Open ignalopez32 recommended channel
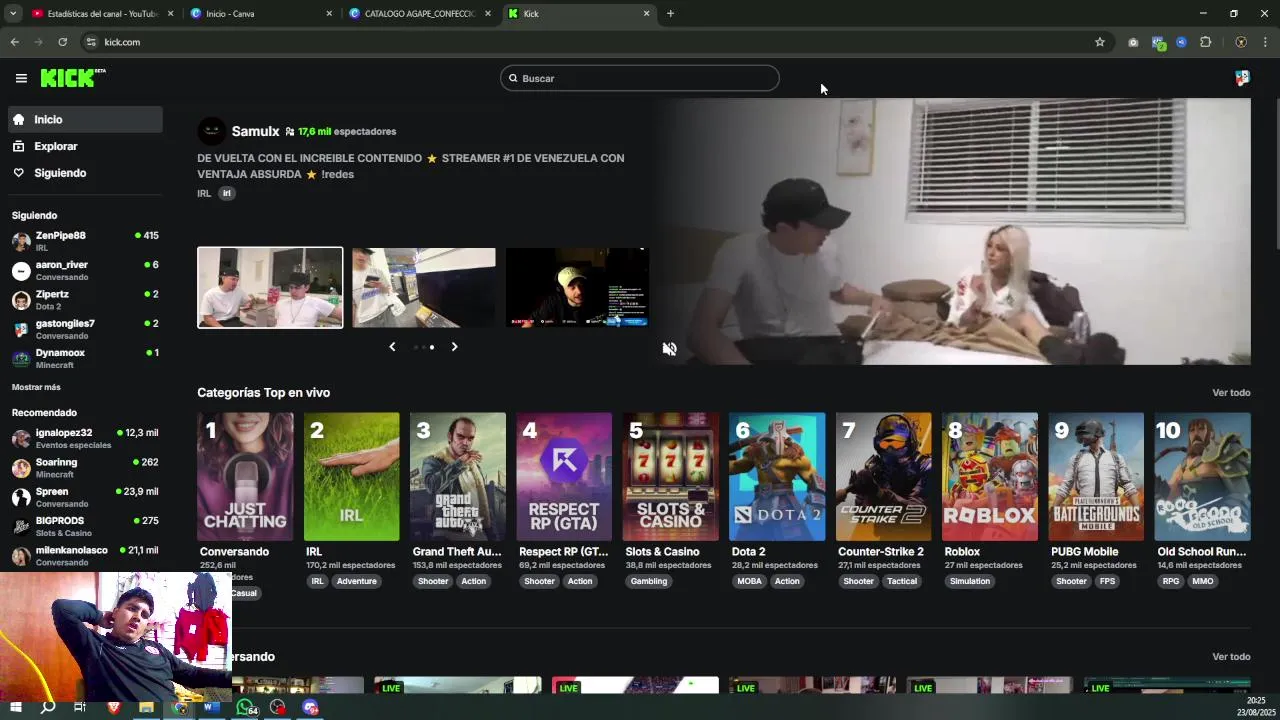This screenshot has height=720, width=1280. pos(85,438)
